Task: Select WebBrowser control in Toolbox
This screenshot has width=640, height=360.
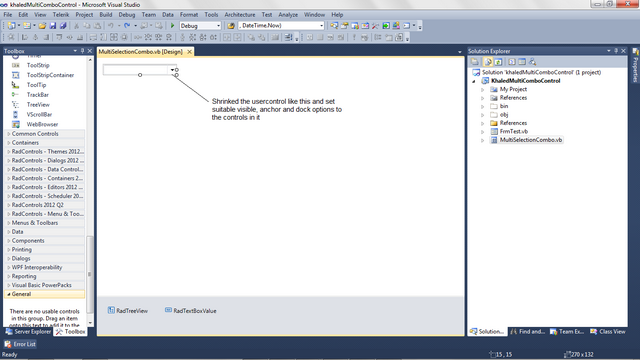Action: click(x=42, y=124)
